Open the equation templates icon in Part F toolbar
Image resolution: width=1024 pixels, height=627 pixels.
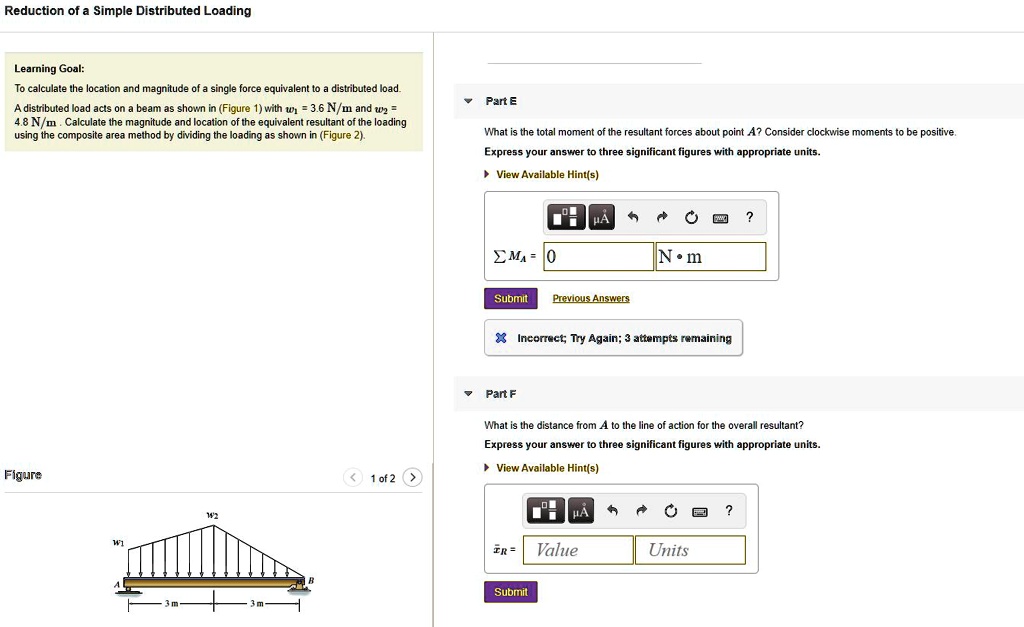click(x=546, y=511)
